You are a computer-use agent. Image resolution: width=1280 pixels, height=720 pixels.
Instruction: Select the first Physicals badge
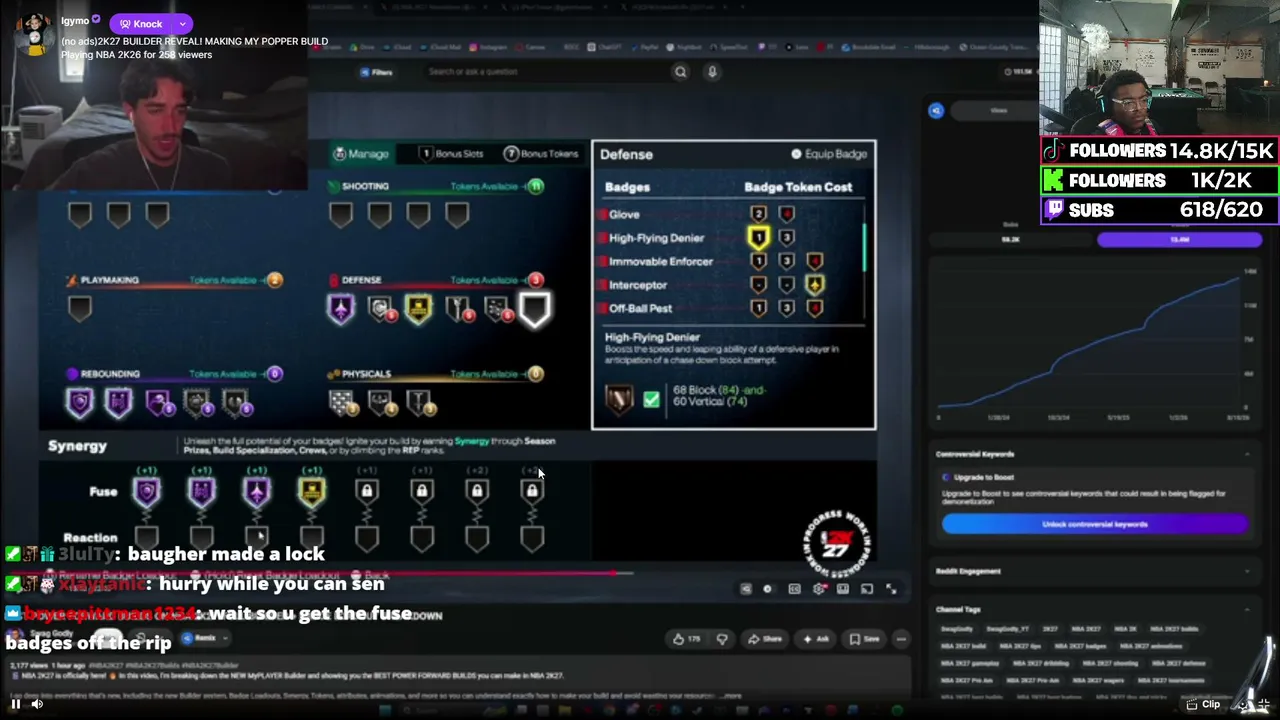[x=341, y=403]
